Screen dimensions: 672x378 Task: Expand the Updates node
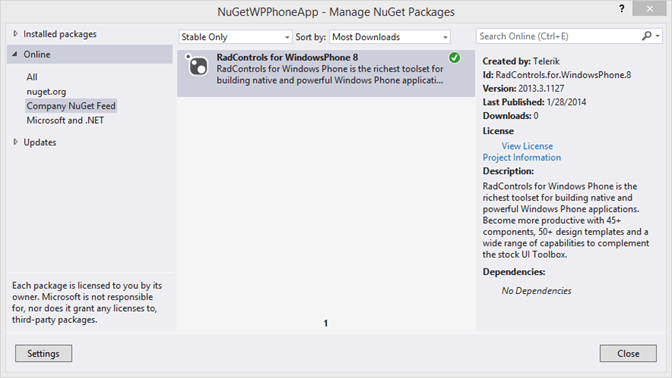[15, 142]
